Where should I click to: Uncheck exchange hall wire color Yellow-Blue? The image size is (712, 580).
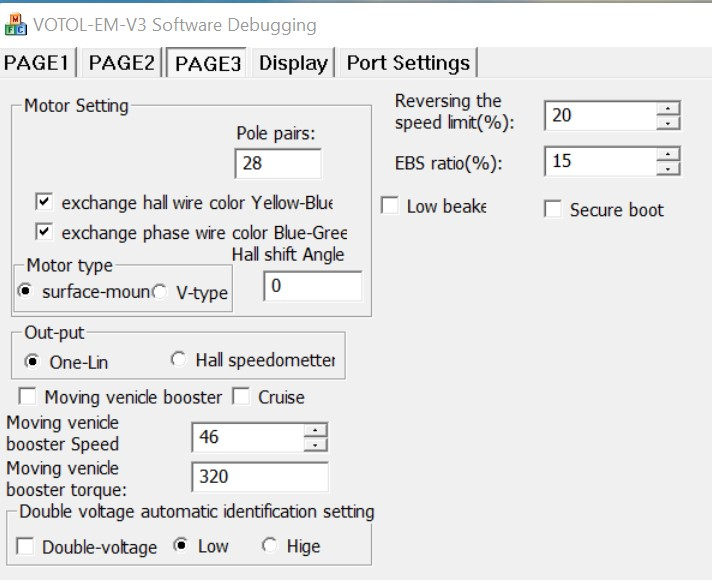click(x=43, y=202)
